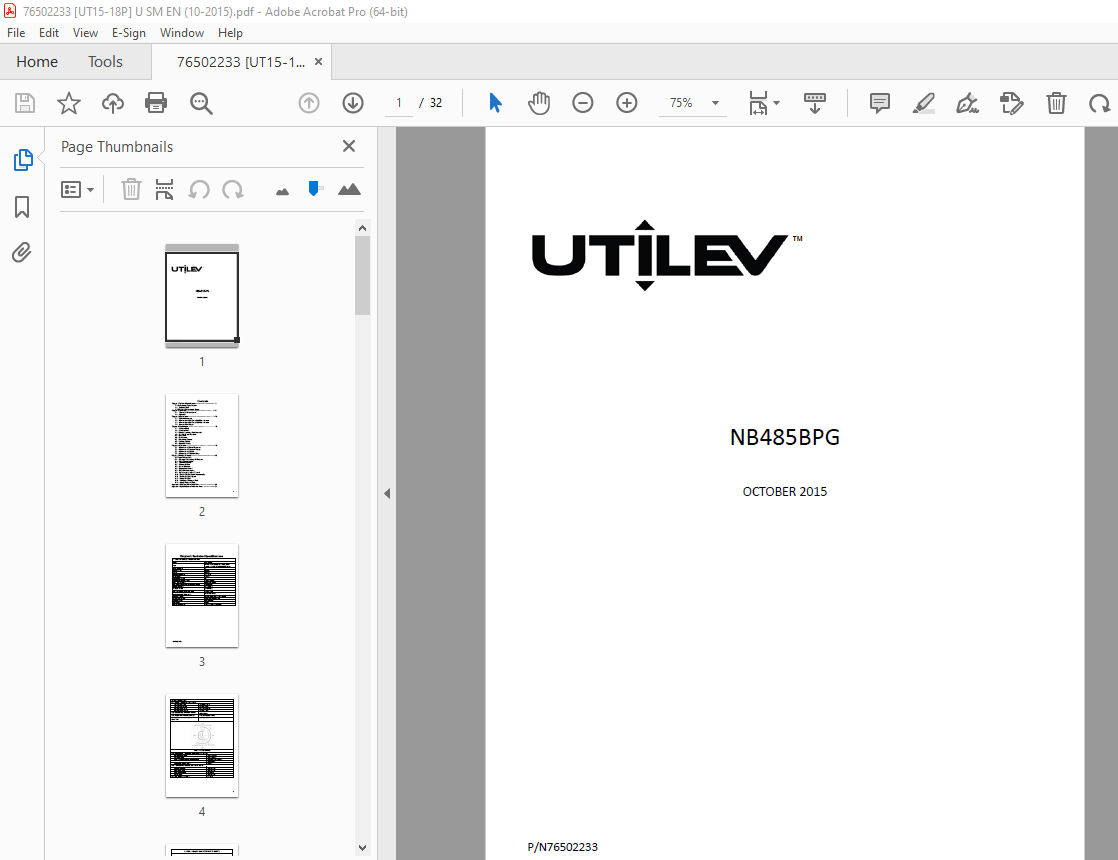The height and width of the screenshot is (860, 1118).
Task: Open Page Thumbnails pane icon
Action: coord(23,160)
